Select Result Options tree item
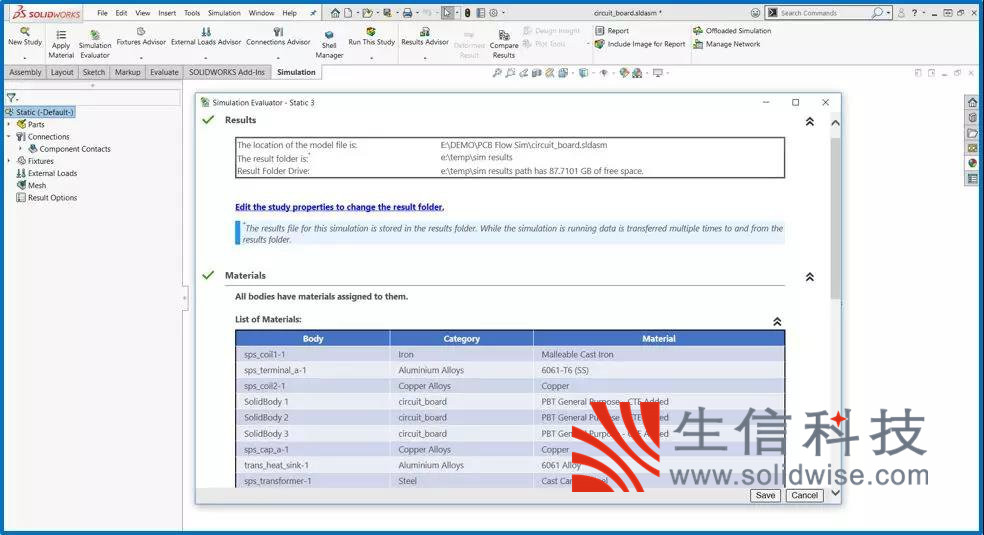The height and width of the screenshot is (535, 984). [x=46, y=198]
